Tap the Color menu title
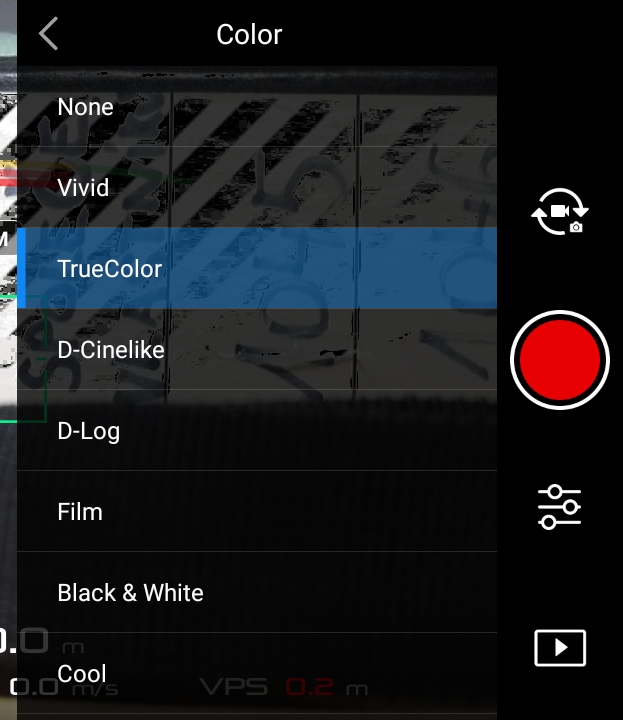Screen dimensions: 623x720 coord(249,34)
